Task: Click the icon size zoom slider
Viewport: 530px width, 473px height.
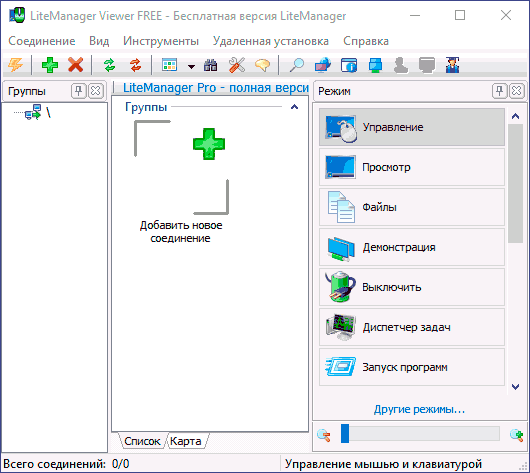Action: [x=420, y=433]
